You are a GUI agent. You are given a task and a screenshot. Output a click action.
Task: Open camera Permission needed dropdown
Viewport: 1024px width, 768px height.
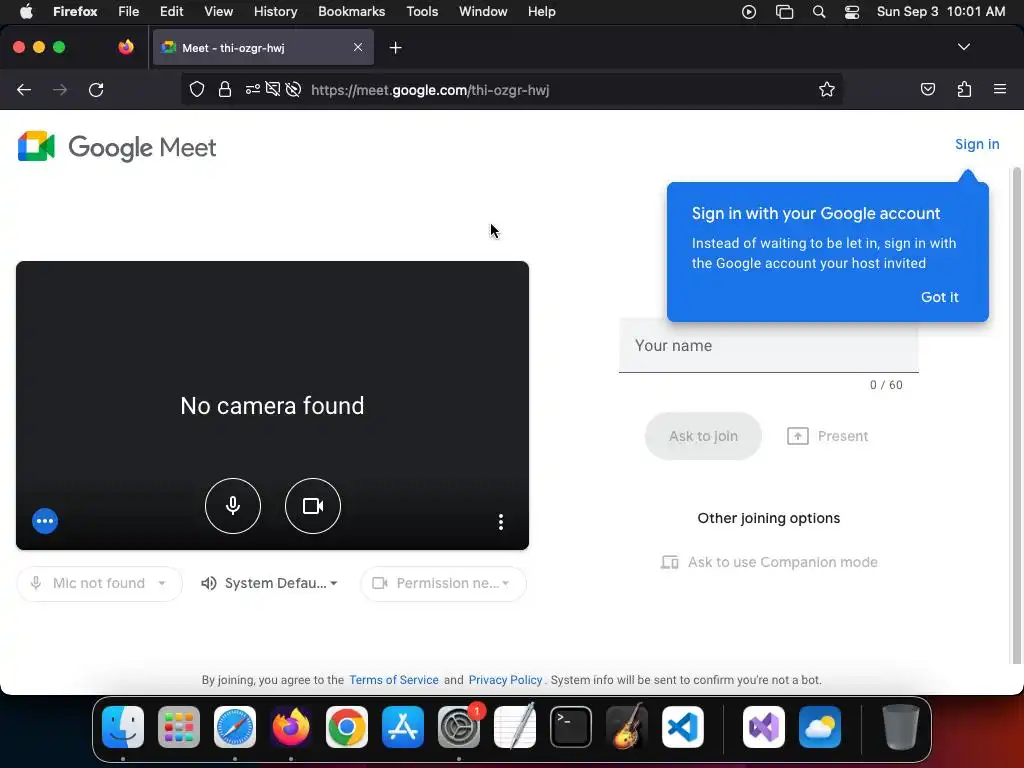tap(443, 583)
